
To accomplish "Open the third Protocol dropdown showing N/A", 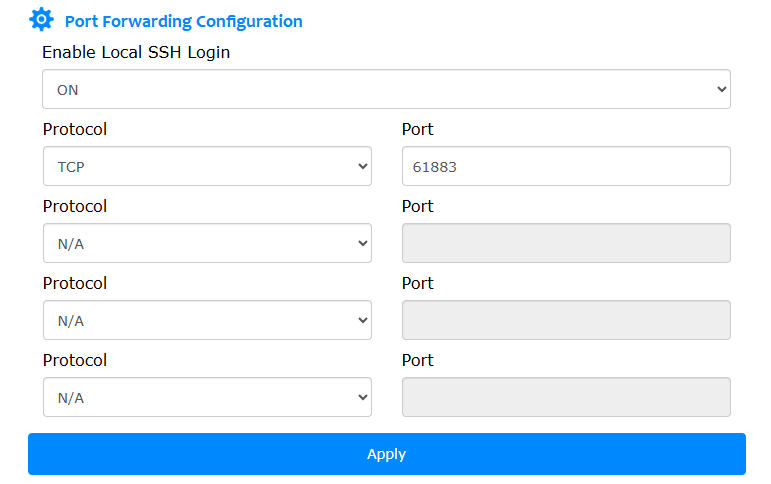I will [207, 320].
